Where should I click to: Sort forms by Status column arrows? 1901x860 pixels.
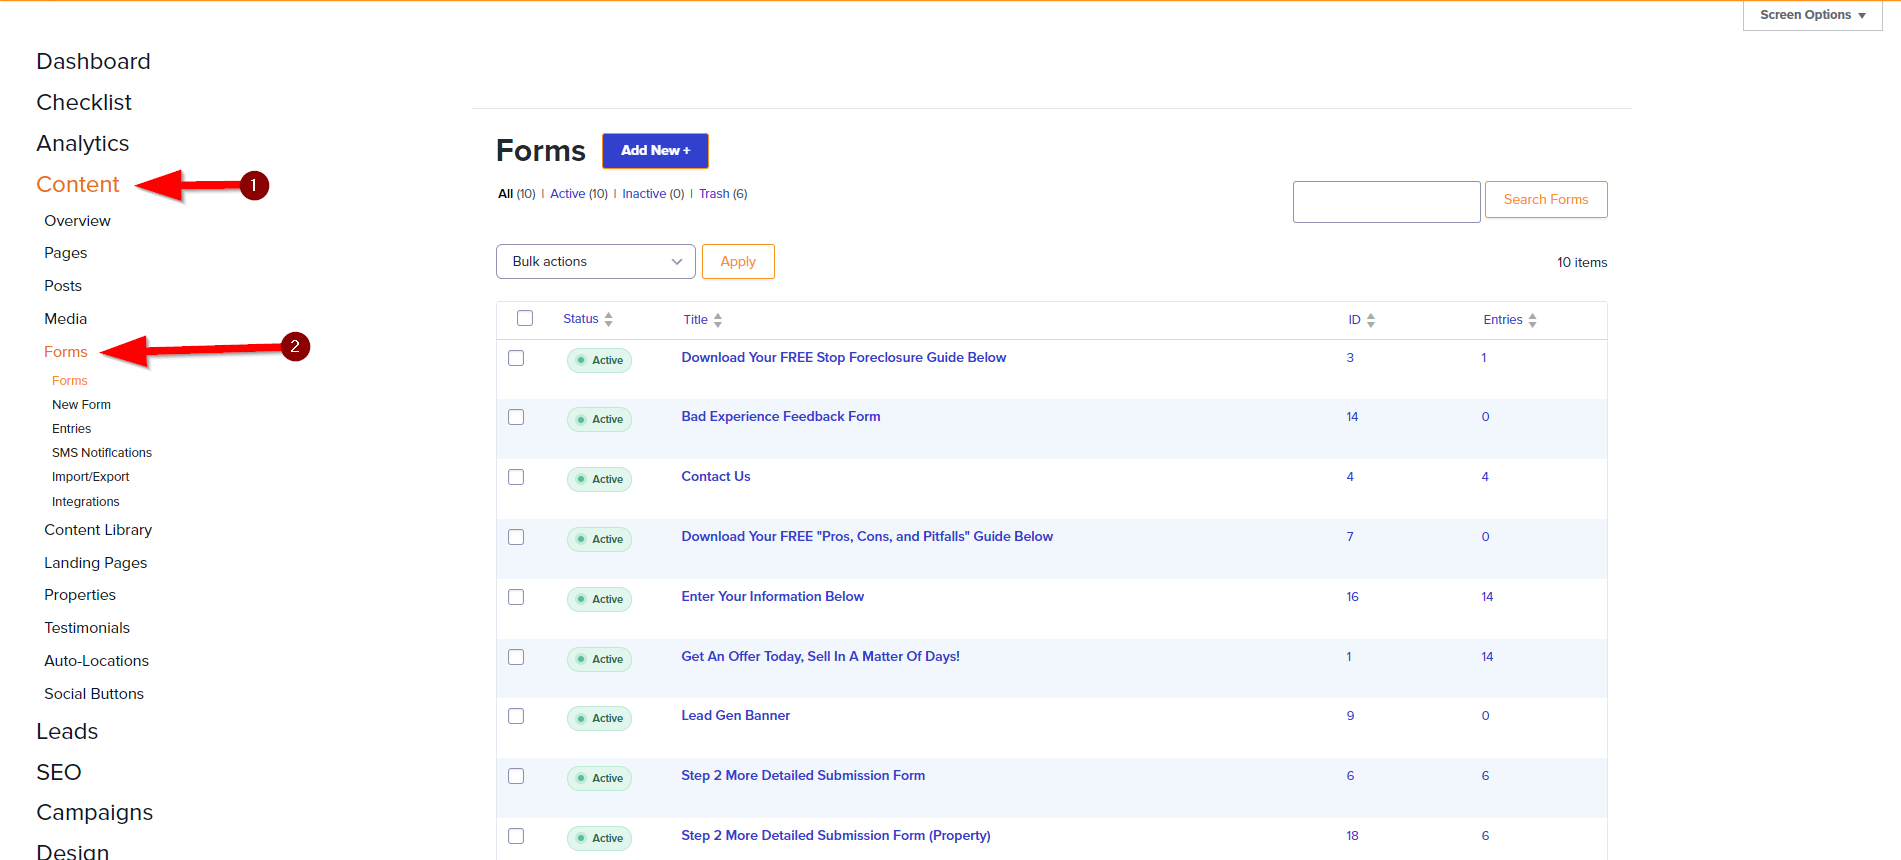click(608, 320)
